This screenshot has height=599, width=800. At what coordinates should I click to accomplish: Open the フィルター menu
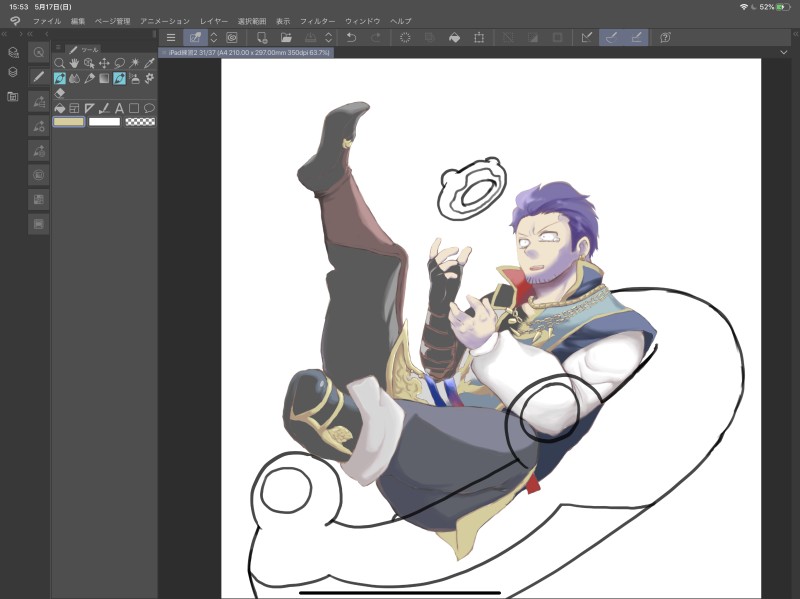click(x=317, y=21)
